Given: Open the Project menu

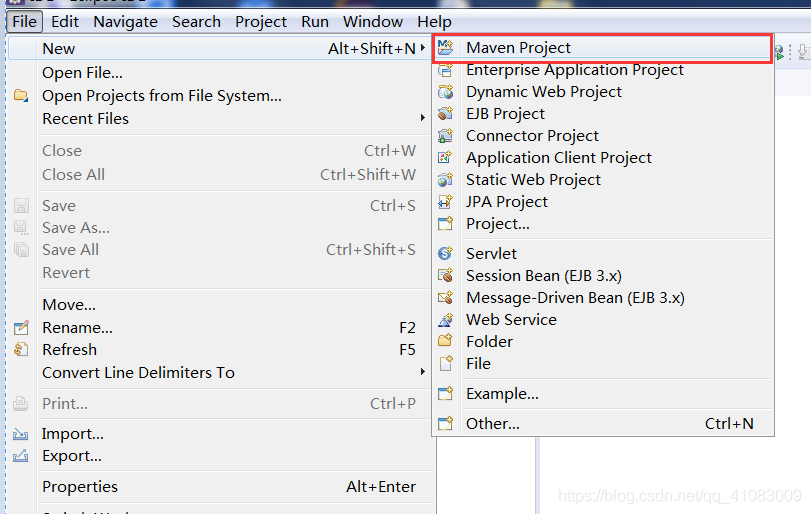Looking at the screenshot, I should pyautogui.click(x=261, y=22).
